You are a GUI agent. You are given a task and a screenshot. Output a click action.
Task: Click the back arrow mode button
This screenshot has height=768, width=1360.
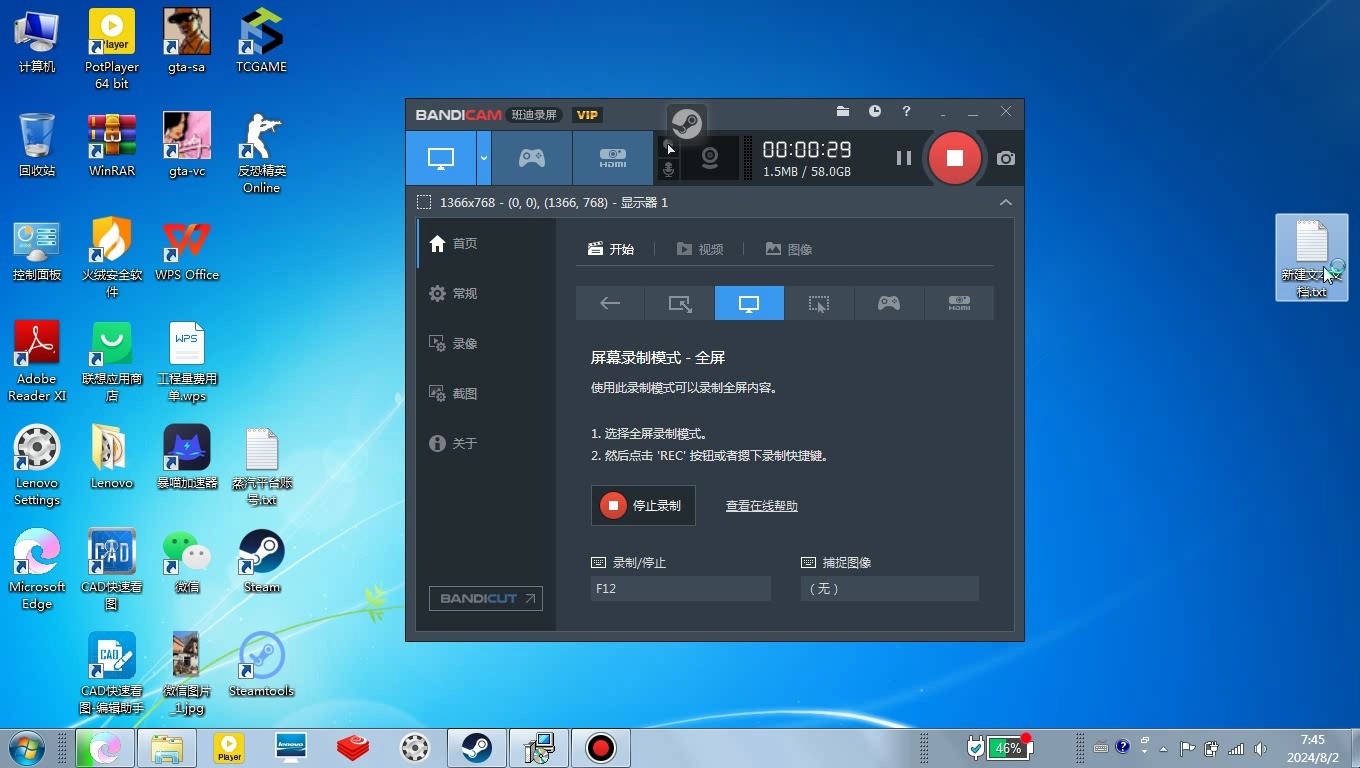coord(610,303)
